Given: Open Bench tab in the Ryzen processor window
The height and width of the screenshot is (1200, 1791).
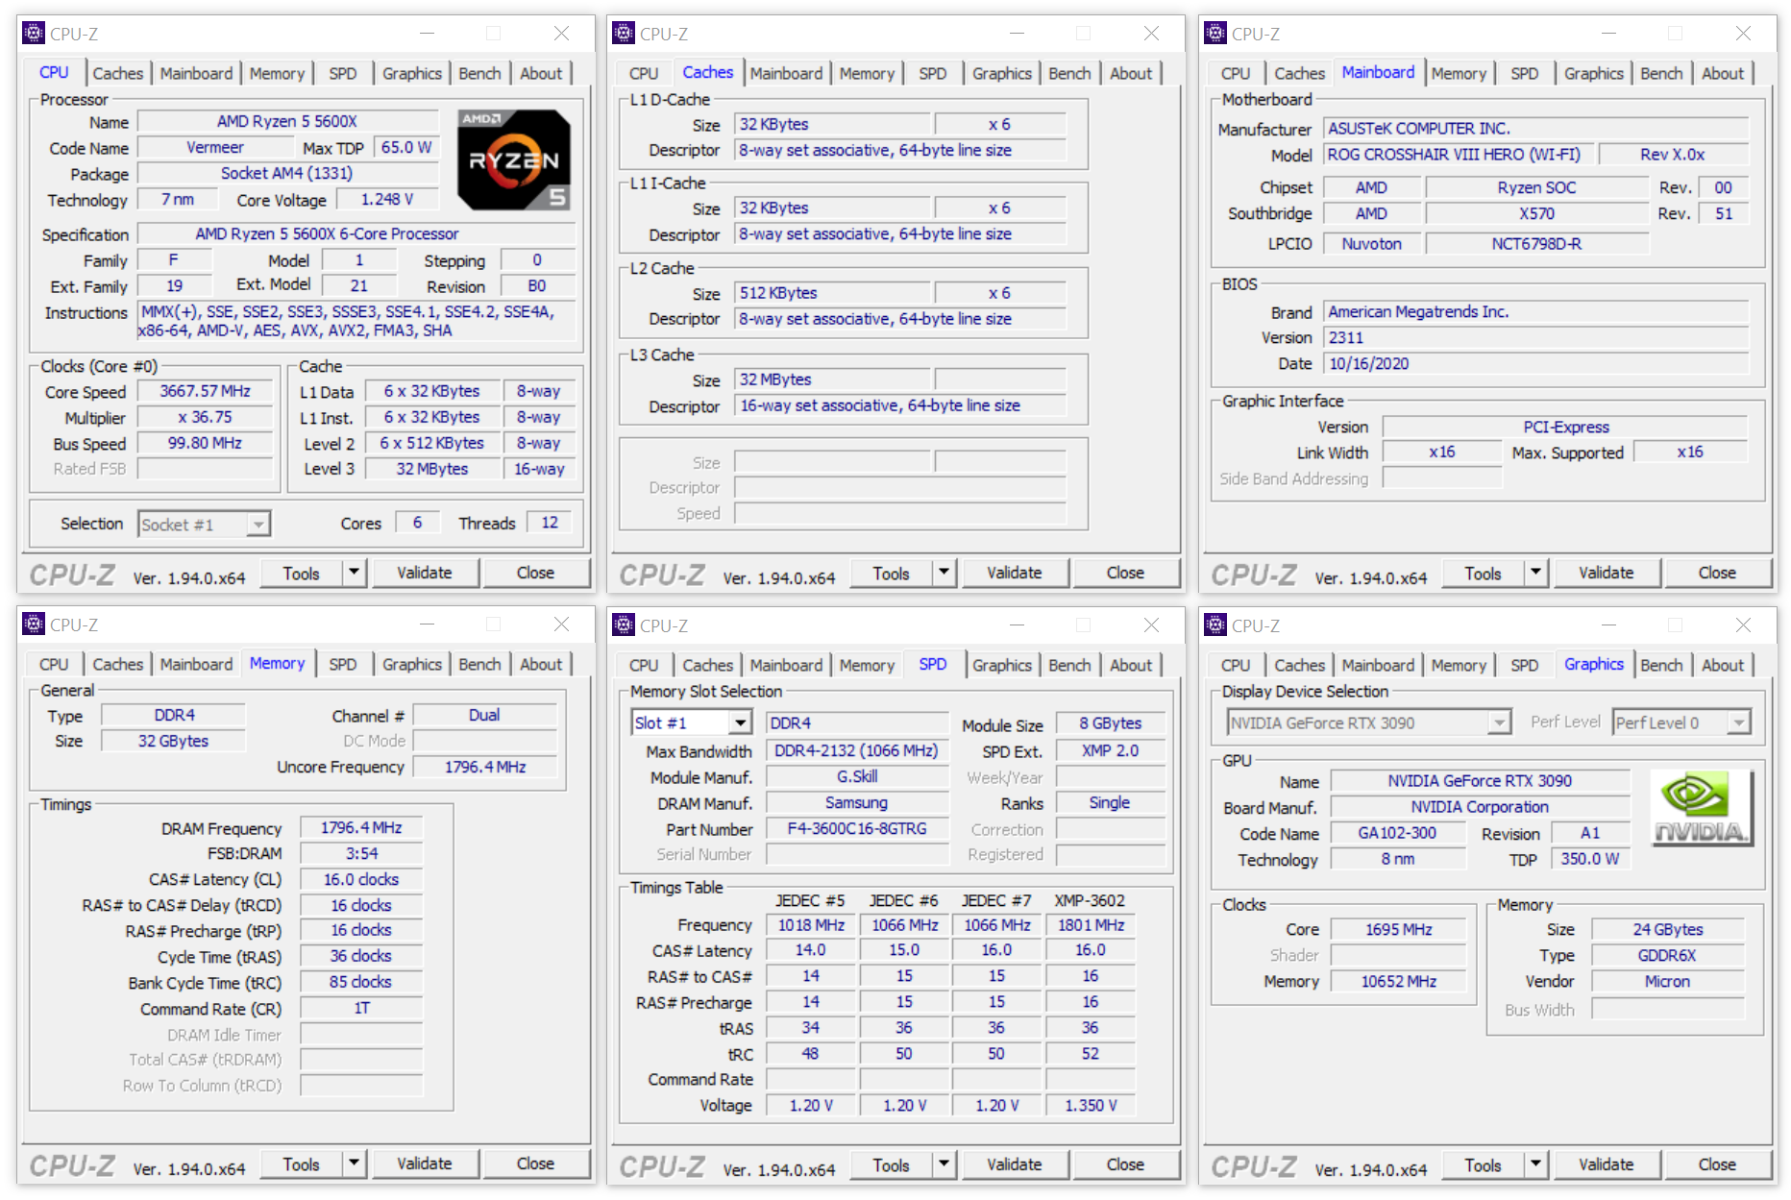Looking at the screenshot, I should point(479,73).
